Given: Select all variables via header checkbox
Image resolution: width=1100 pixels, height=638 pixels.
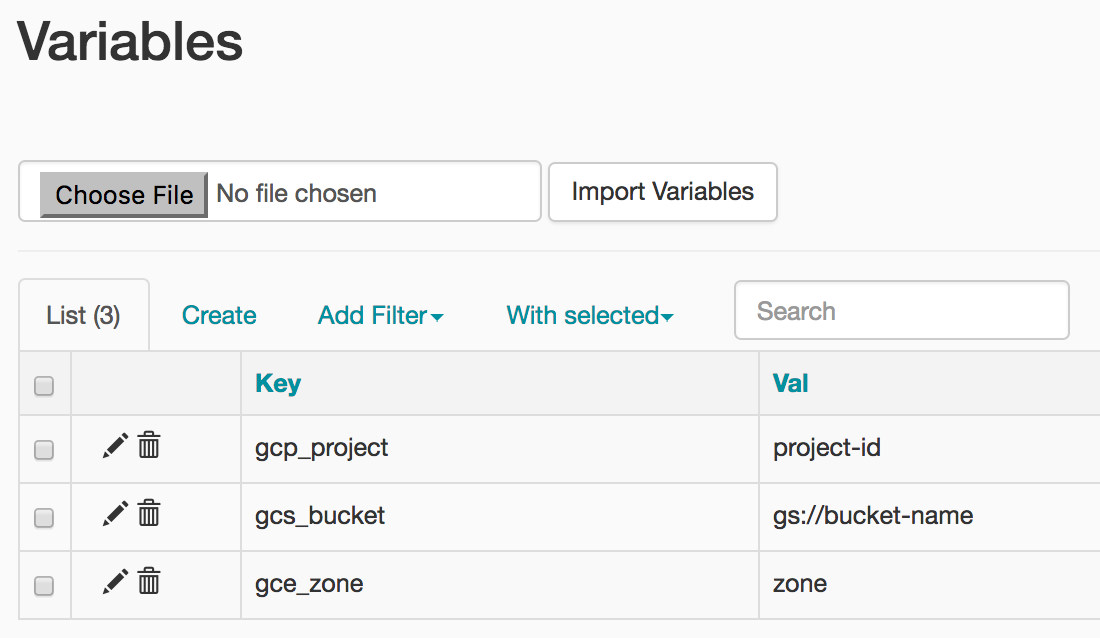Looking at the screenshot, I should 44,384.
